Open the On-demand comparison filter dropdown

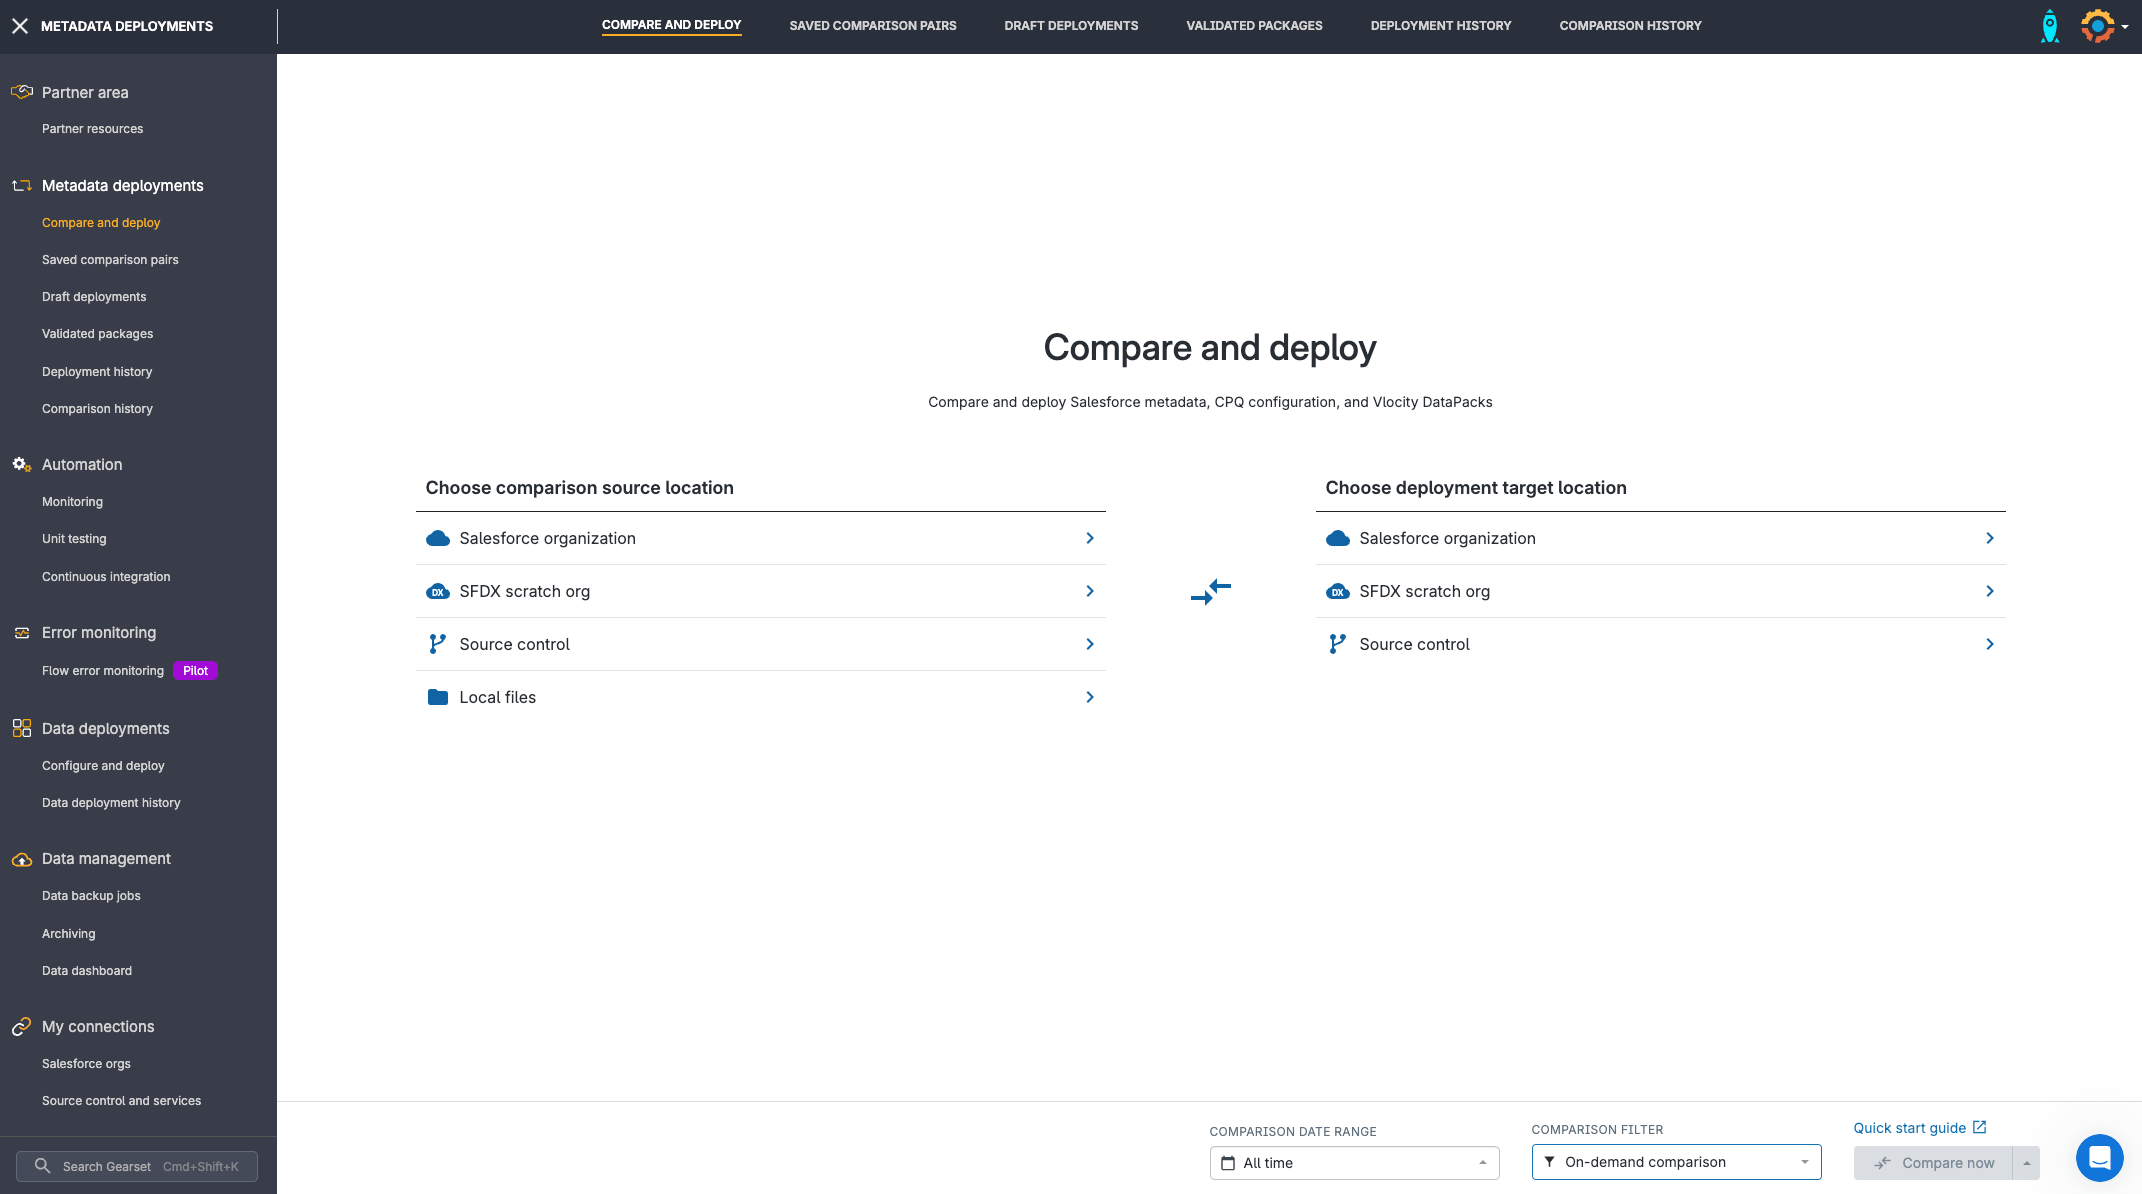point(1676,1162)
